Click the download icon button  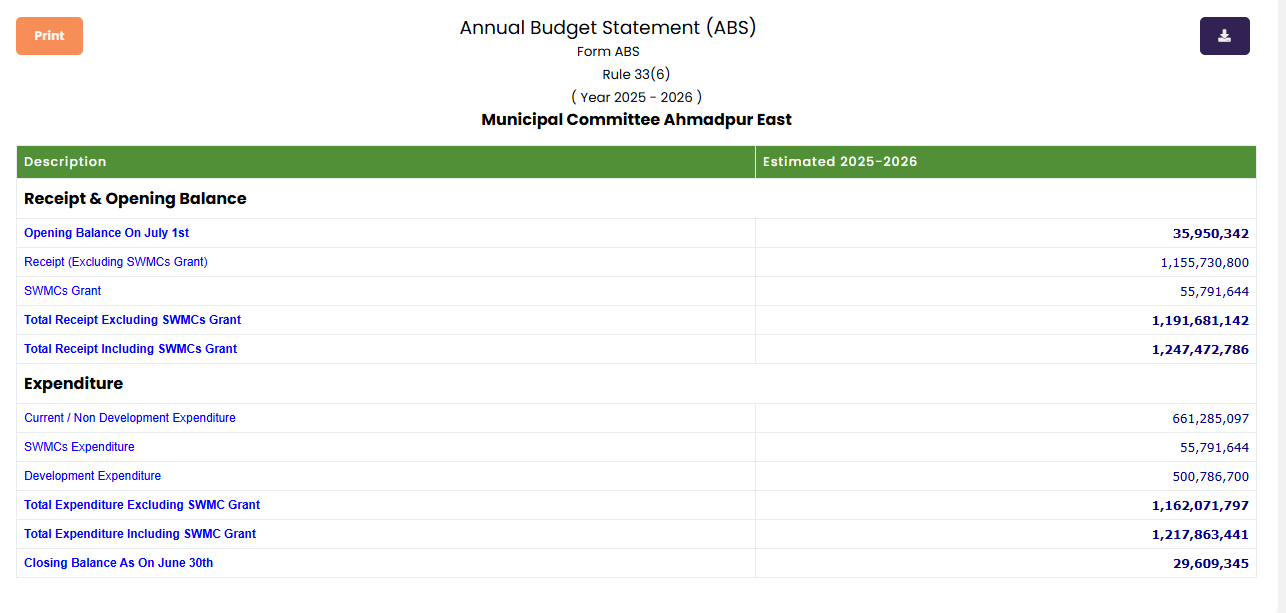point(1224,36)
